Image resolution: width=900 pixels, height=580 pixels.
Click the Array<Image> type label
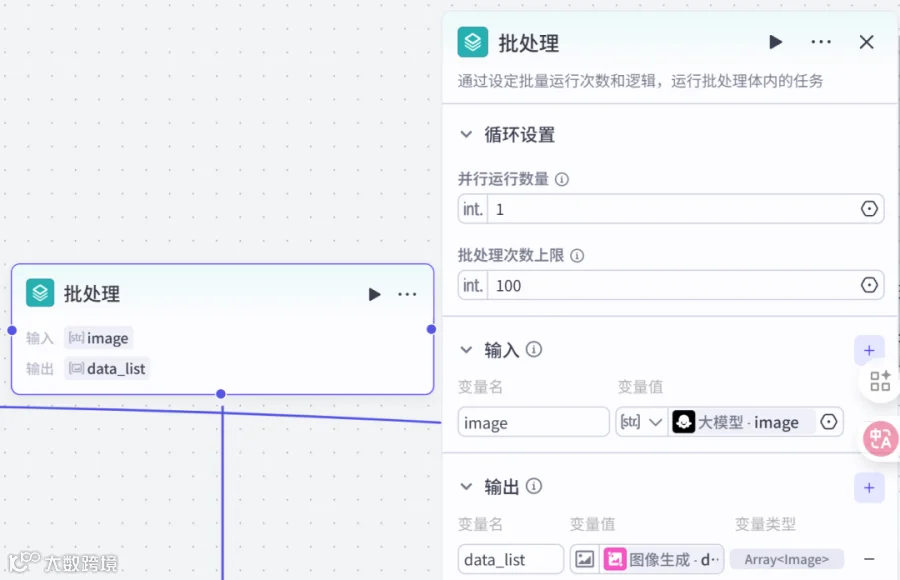tap(786, 559)
